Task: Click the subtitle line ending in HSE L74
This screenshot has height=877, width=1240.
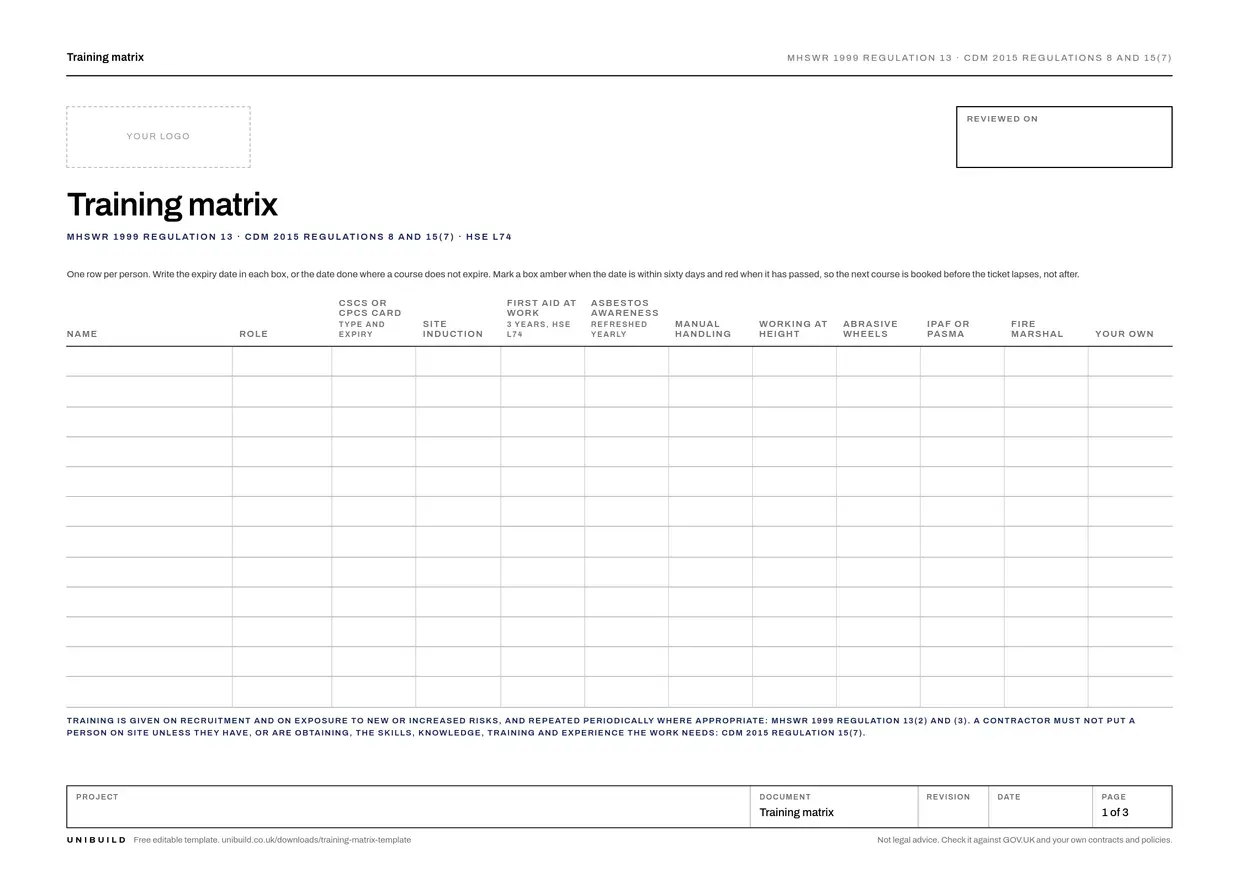Action: (x=289, y=237)
